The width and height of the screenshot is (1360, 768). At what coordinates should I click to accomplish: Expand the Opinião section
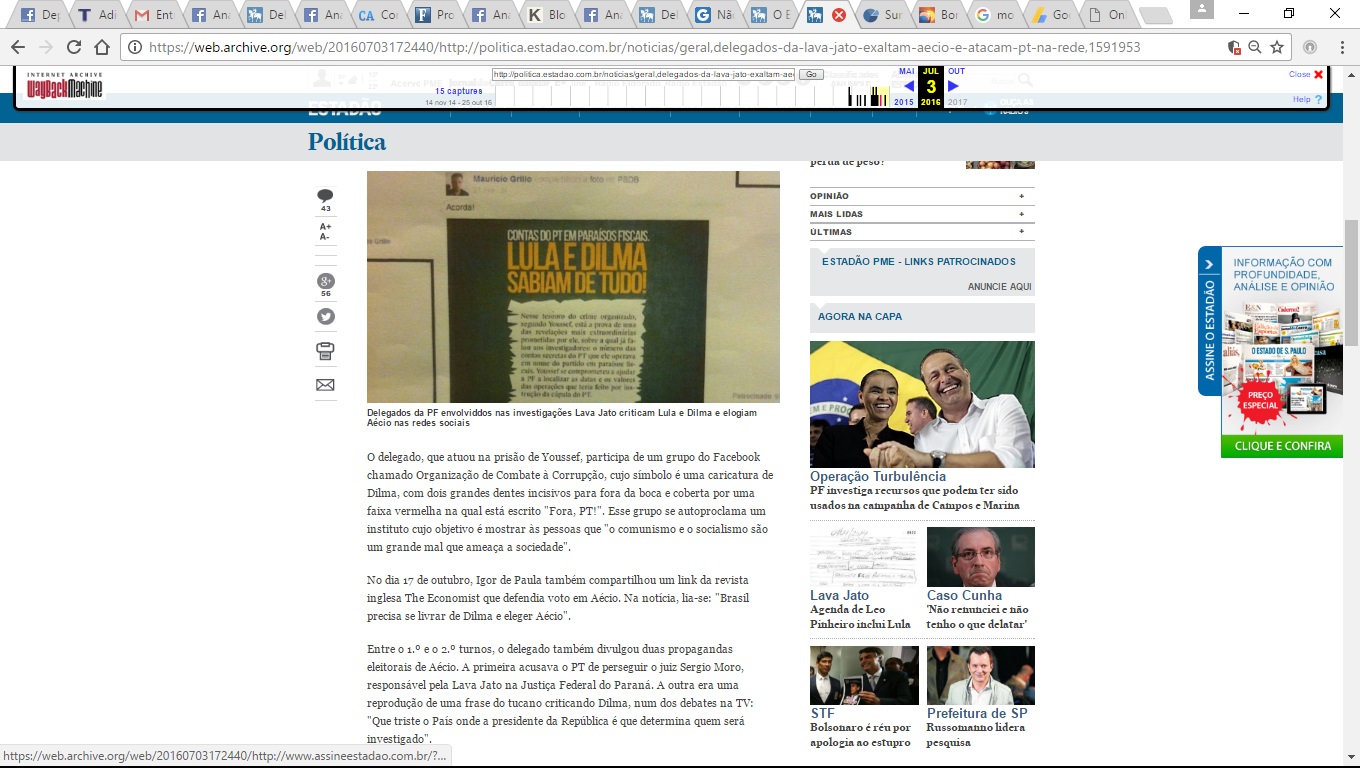tap(1021, 196)
